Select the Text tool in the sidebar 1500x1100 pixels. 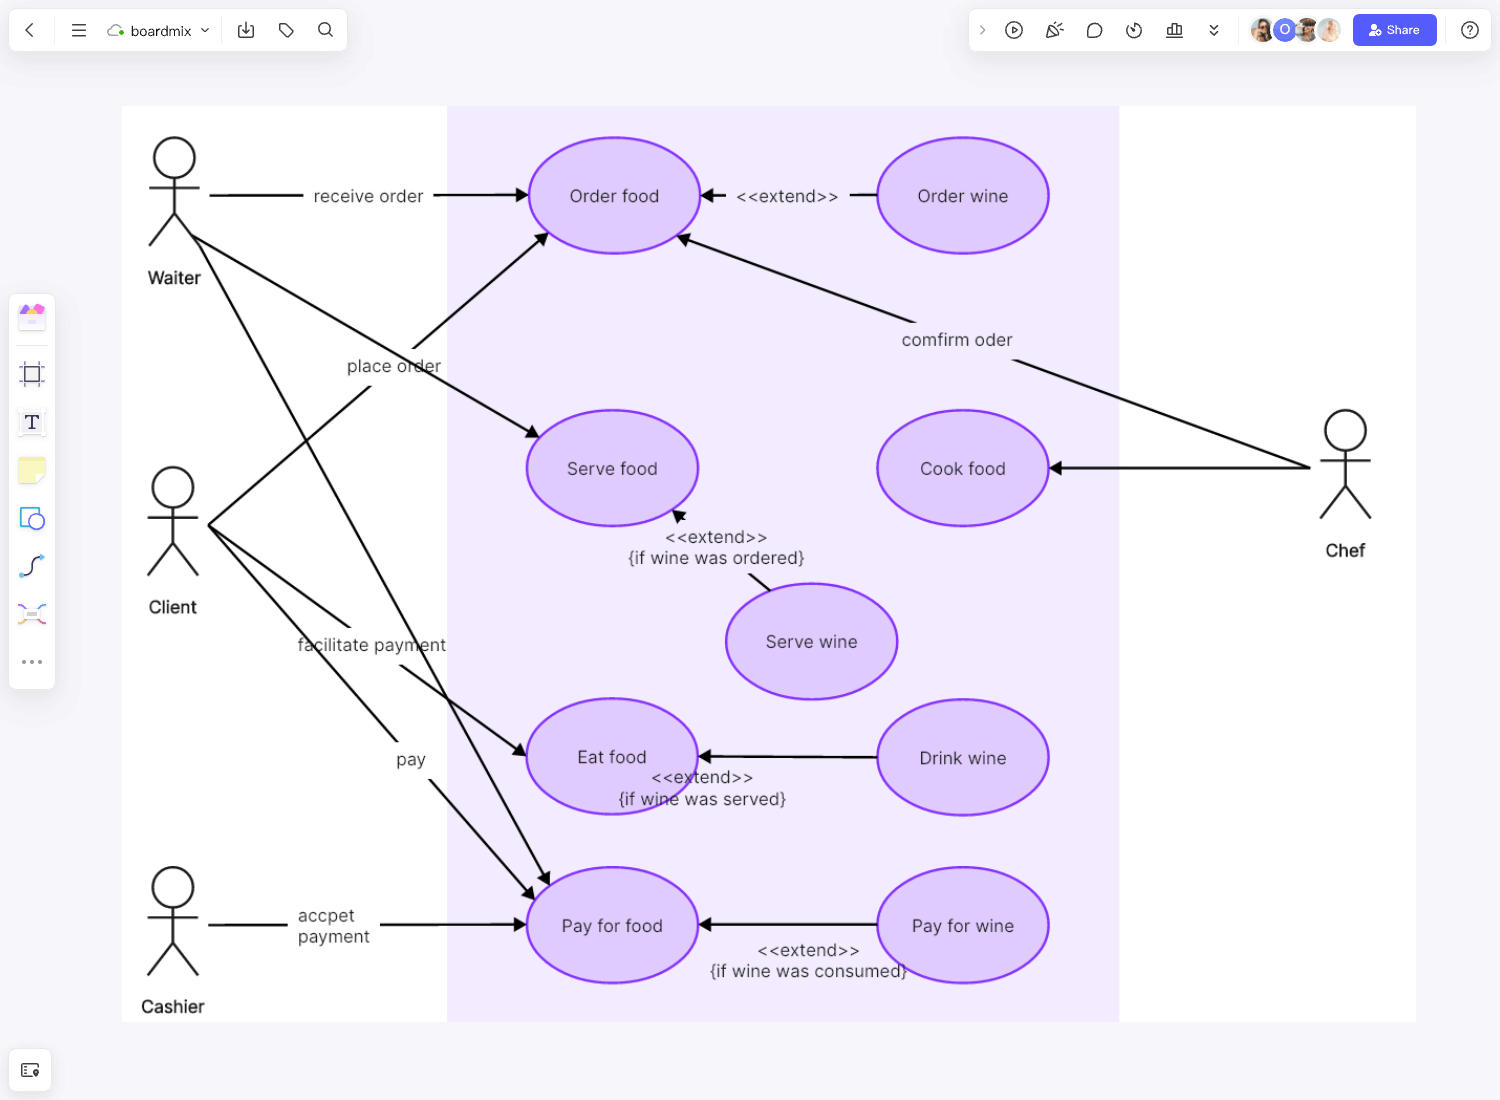coord(32,422)
